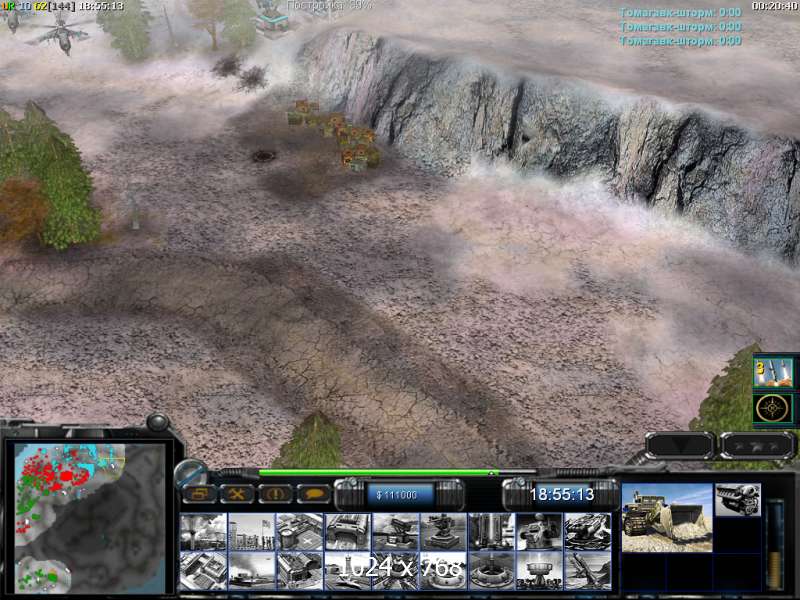Pick the Strategy Center build icon
The image size is (800, 600).
coord(299,570)
